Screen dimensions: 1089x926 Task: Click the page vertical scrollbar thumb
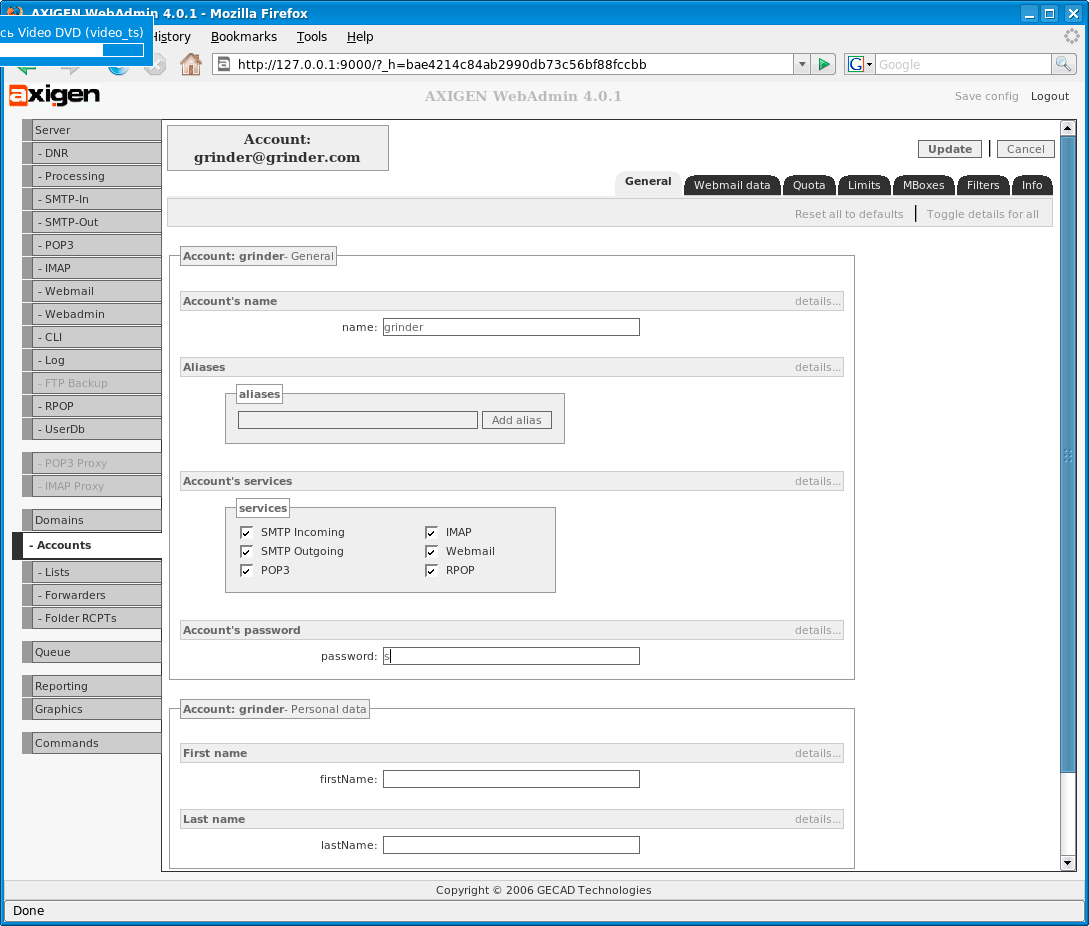(x=1067, y=454)
